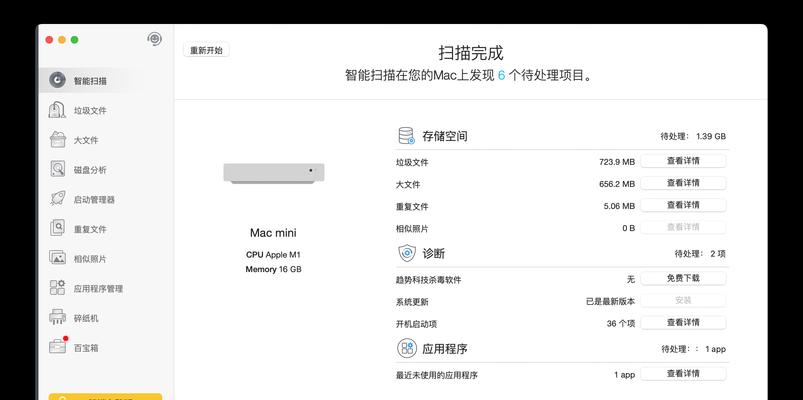Select the 智能扫描 smart scan icon
The height and width of the screenshot is (400, 803).
coord(57,80)
